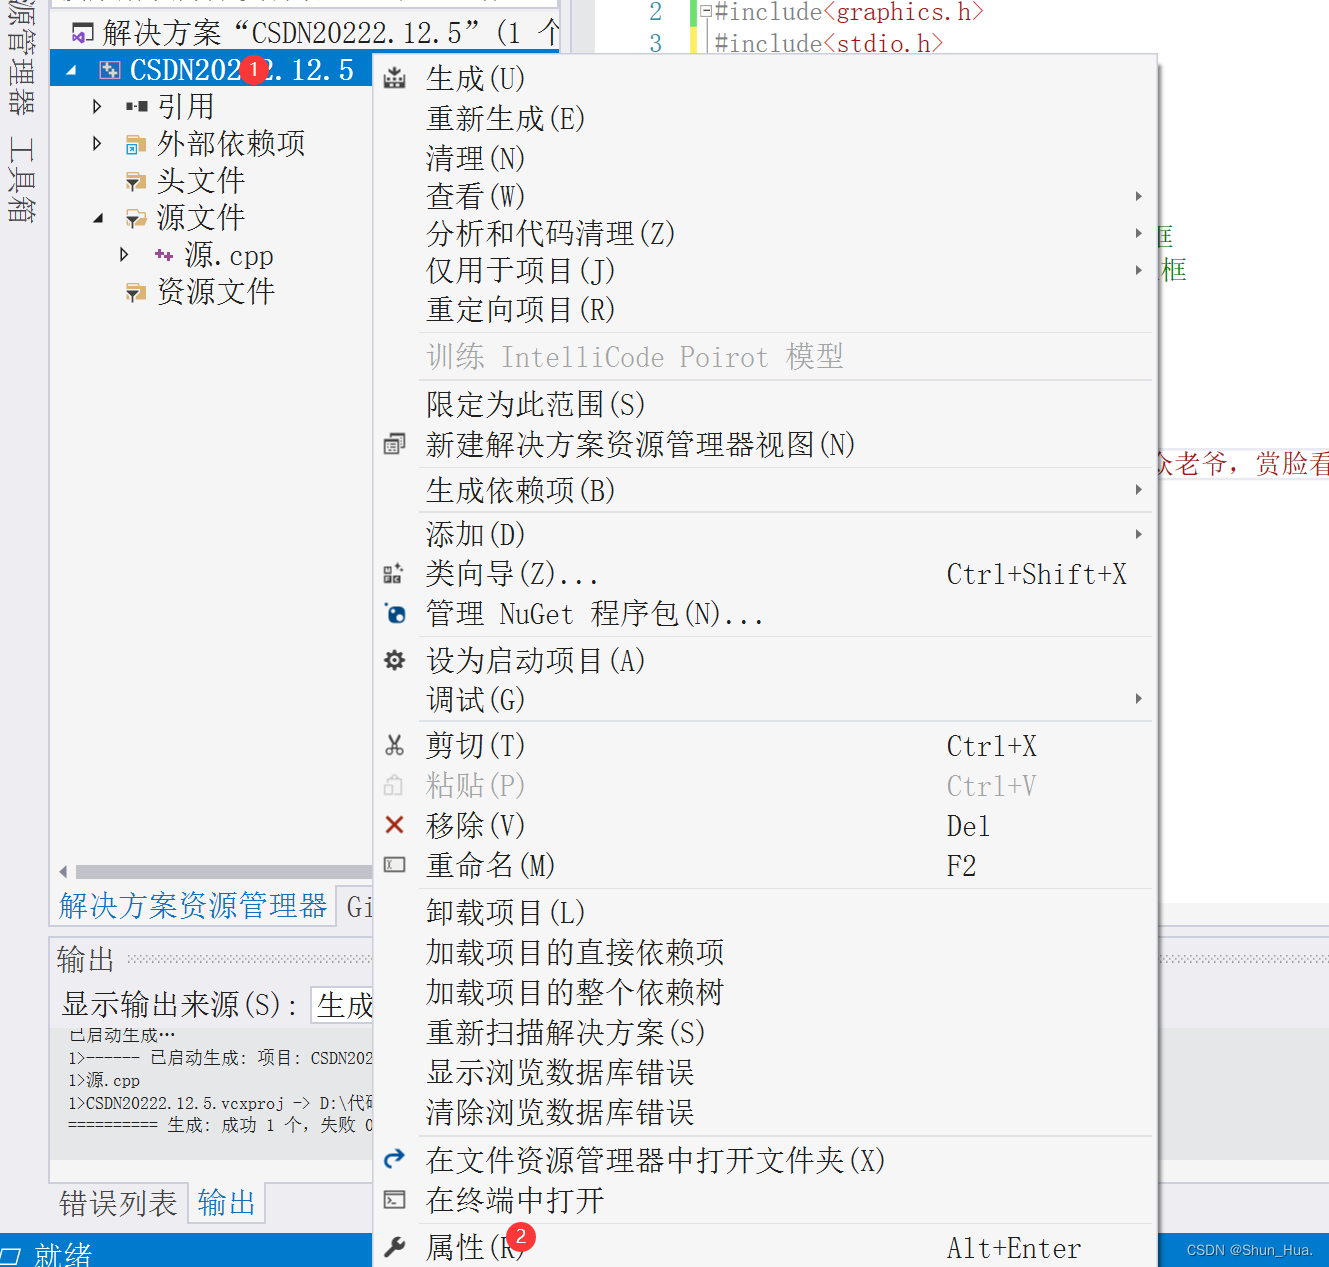Select 加载项目的整个依赖树
Image resolution: width=1329 pixels, height=1267 pixels.
575,992
